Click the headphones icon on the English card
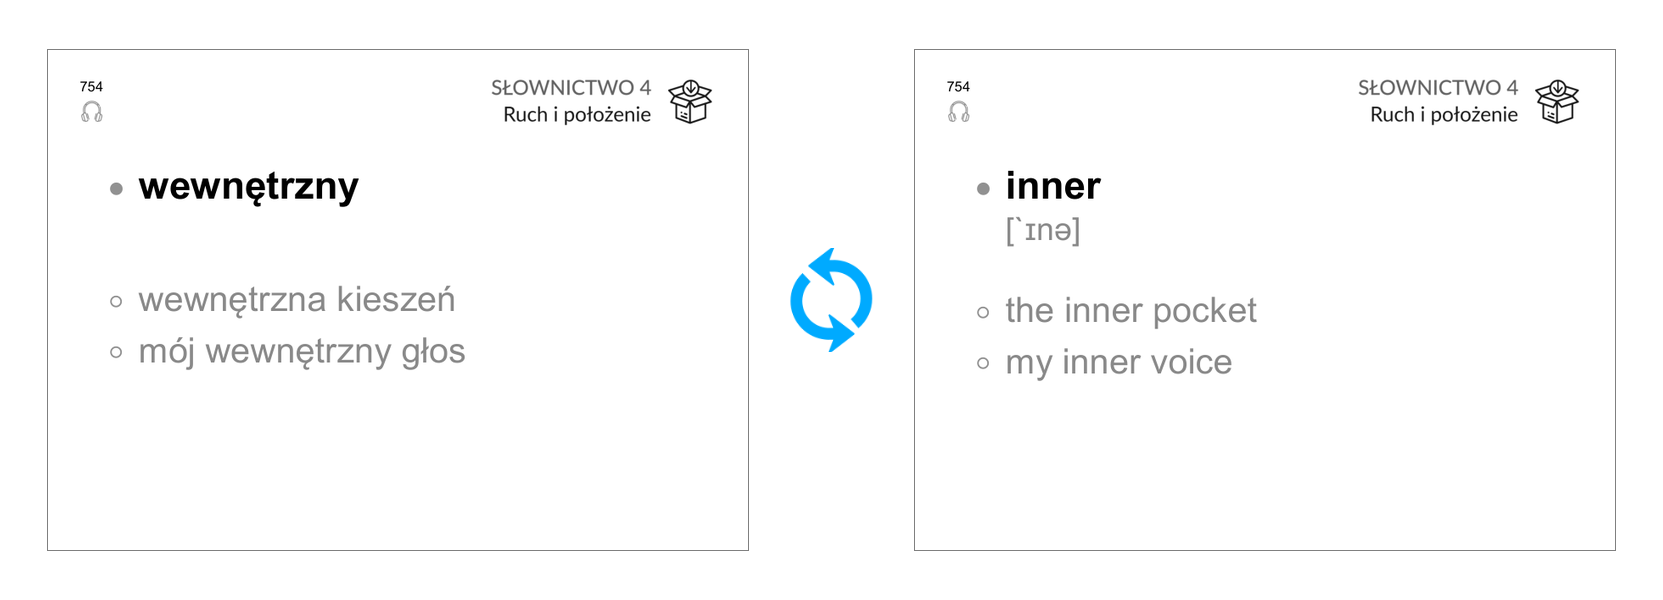Image resolution: width=1663 pixels, height=600 pixels. 959,112
